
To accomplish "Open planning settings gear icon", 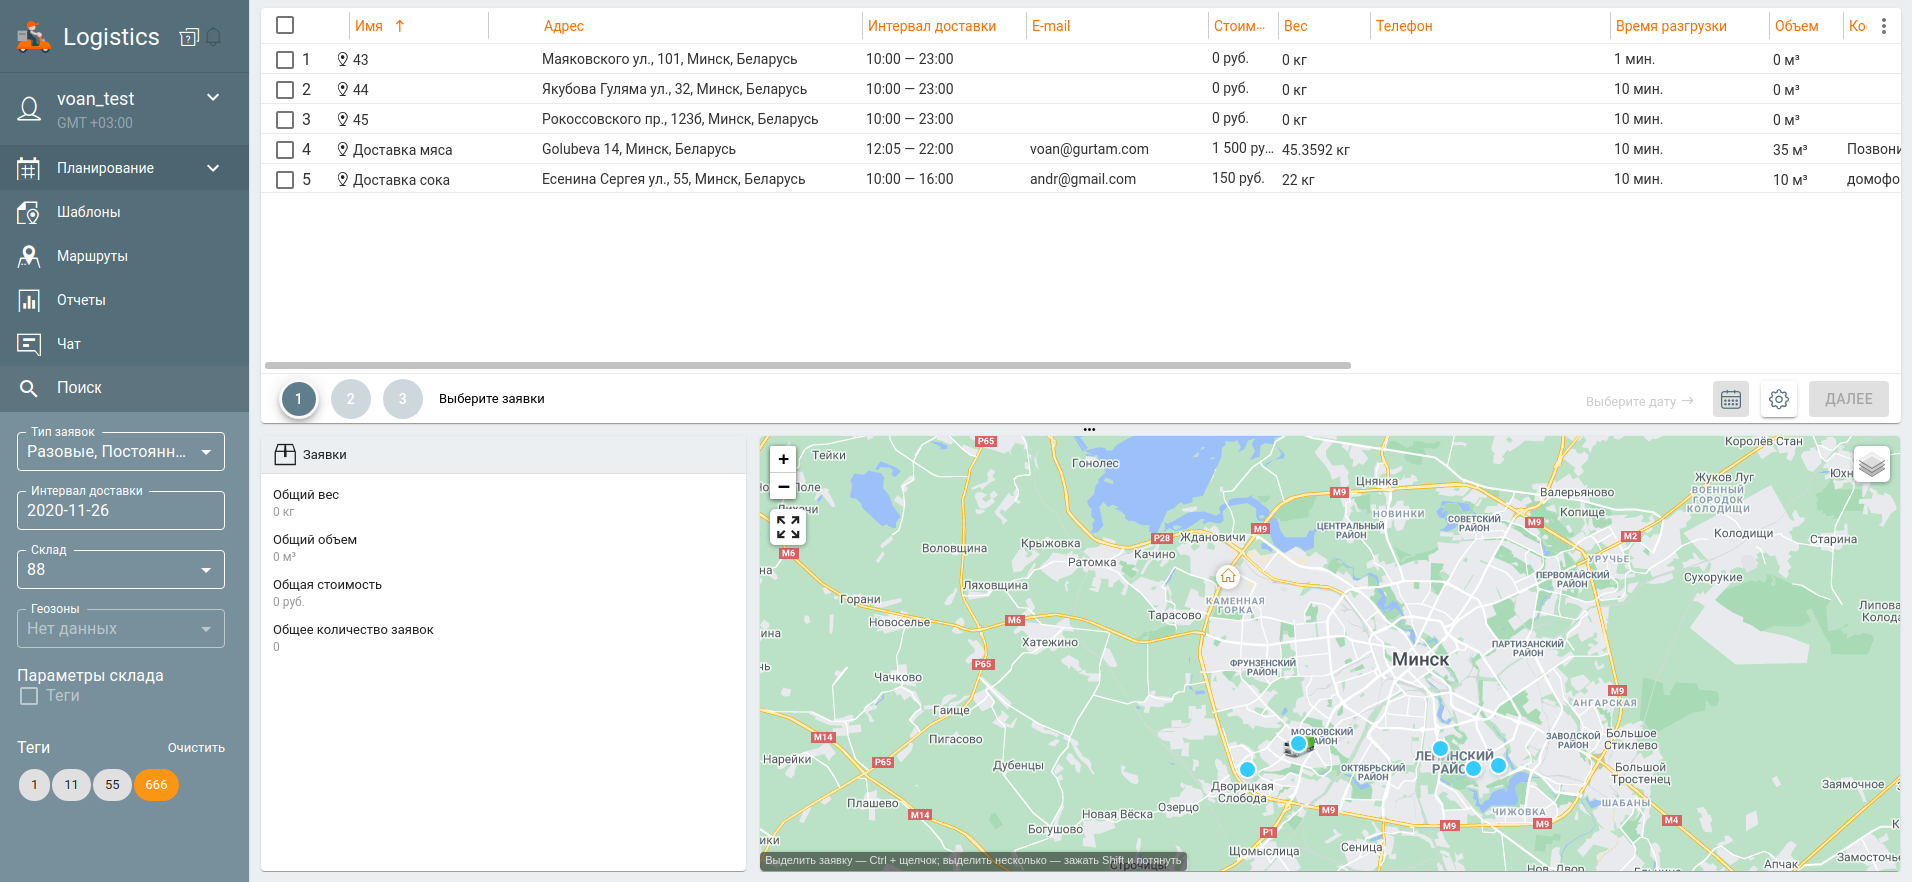I will click(1778, 400).
